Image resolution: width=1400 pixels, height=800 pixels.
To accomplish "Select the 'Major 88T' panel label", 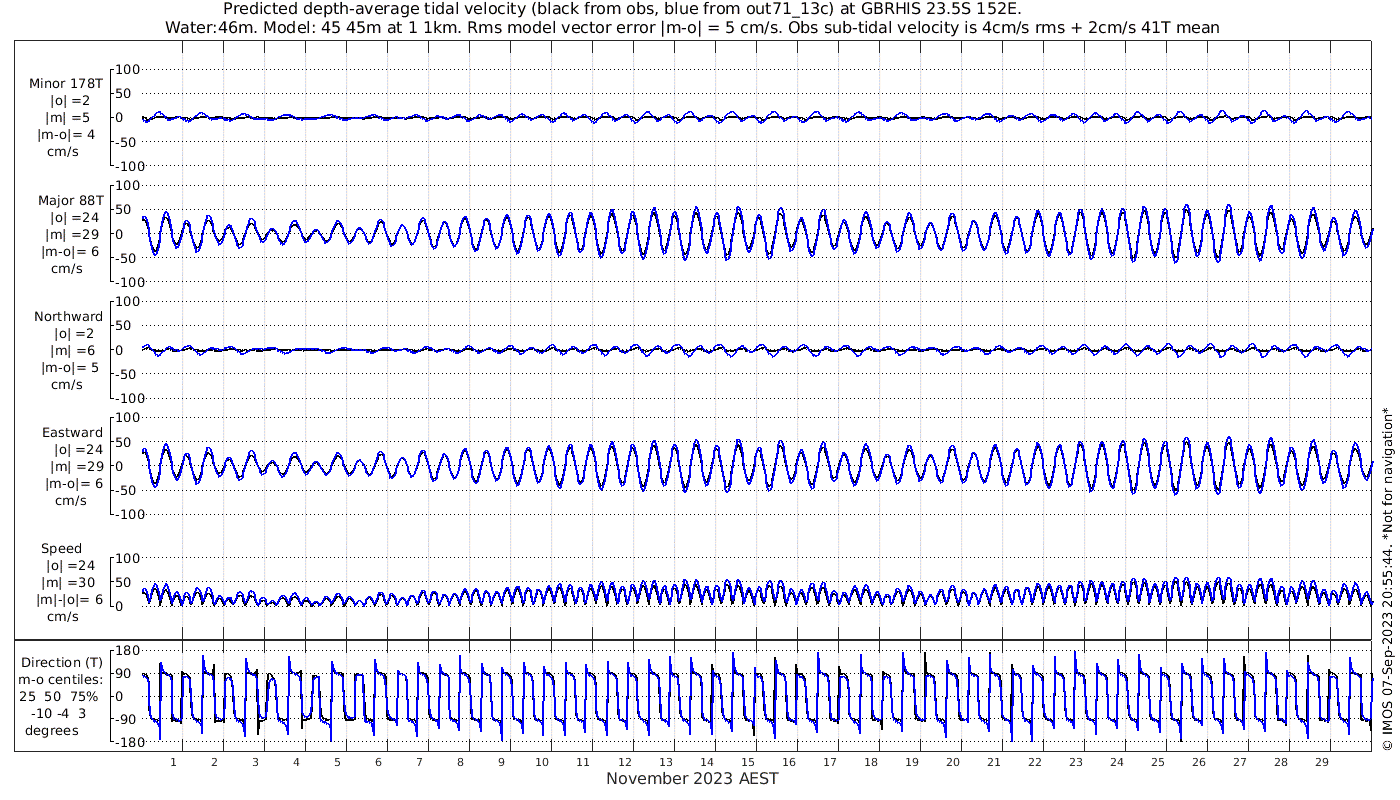I will point(70,200).
